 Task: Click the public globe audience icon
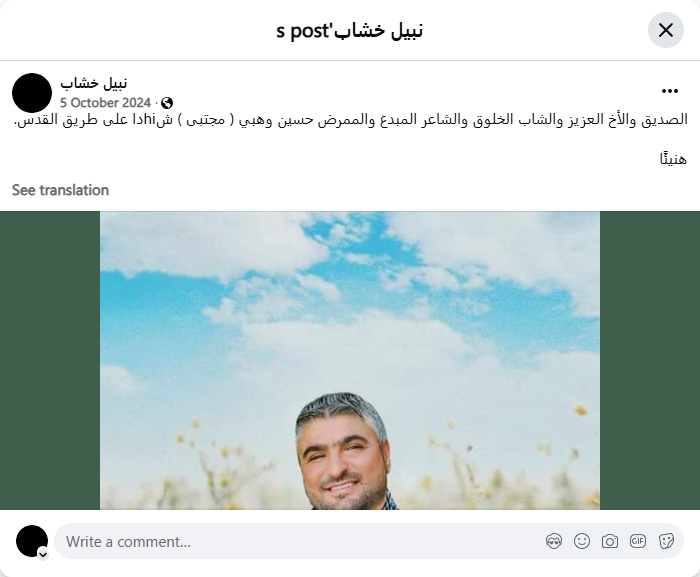pos(167,103)
